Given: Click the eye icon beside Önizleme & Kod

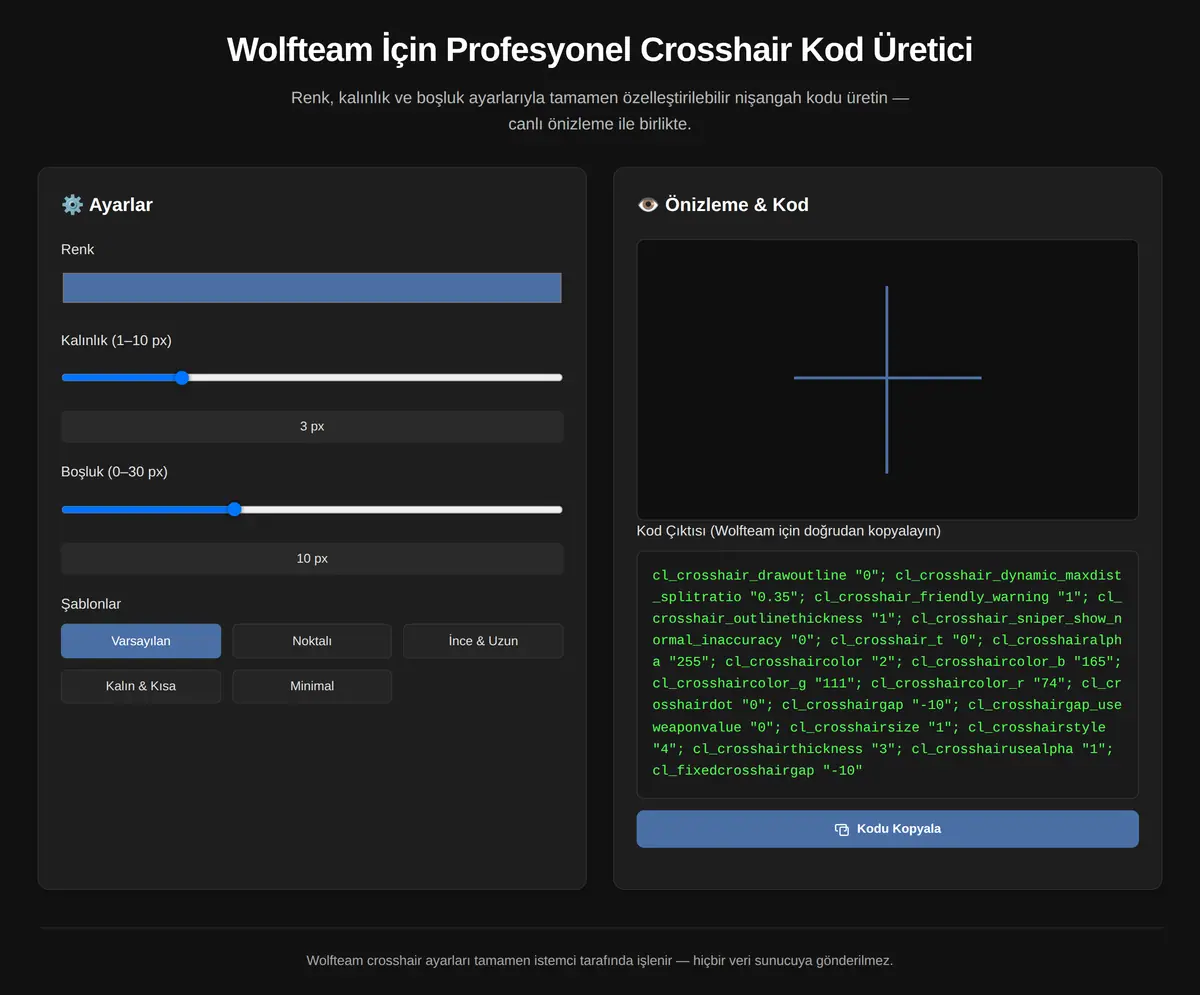Looking at the screenshot, I should click(x=648, y=205).
